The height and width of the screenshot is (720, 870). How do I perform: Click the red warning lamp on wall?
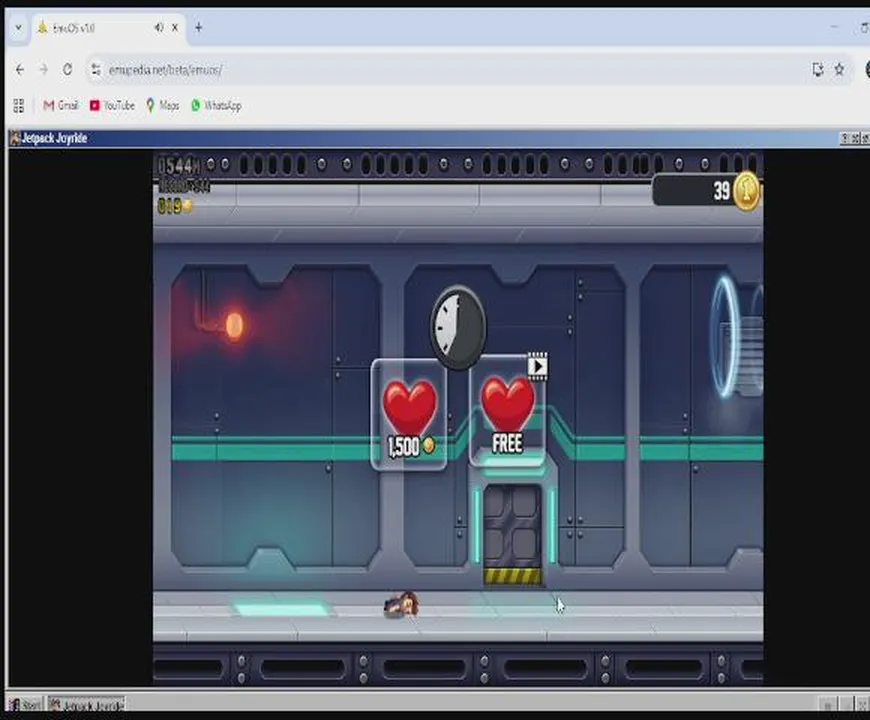(x=234, y=325)
